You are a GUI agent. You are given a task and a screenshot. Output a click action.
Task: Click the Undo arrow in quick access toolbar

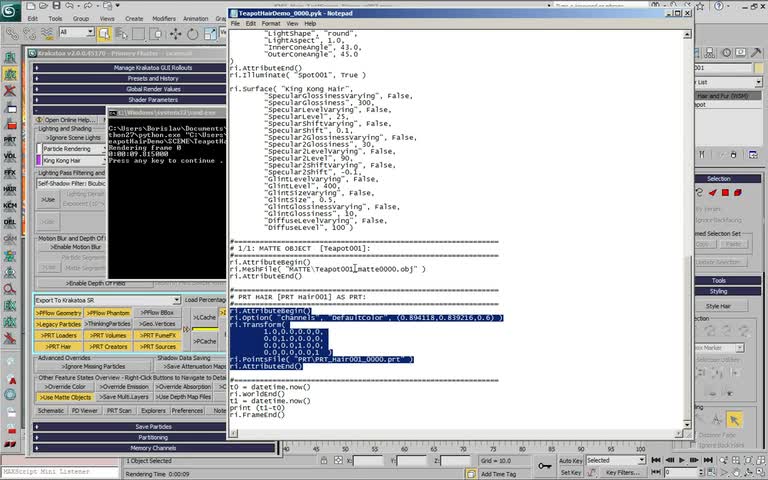70,6
